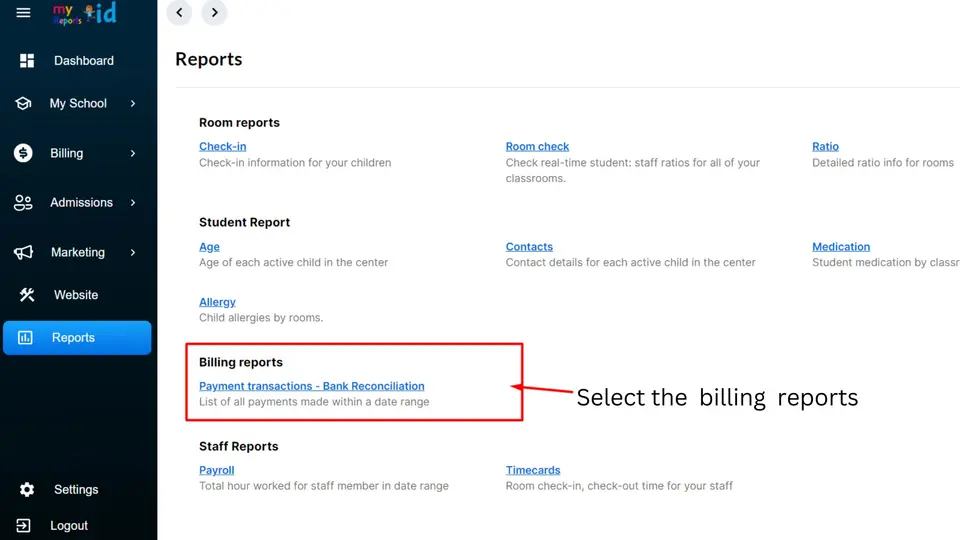Expand the Billing submenu chevron
The width and height of the screenshot is (960, 540).
(133, 153)
